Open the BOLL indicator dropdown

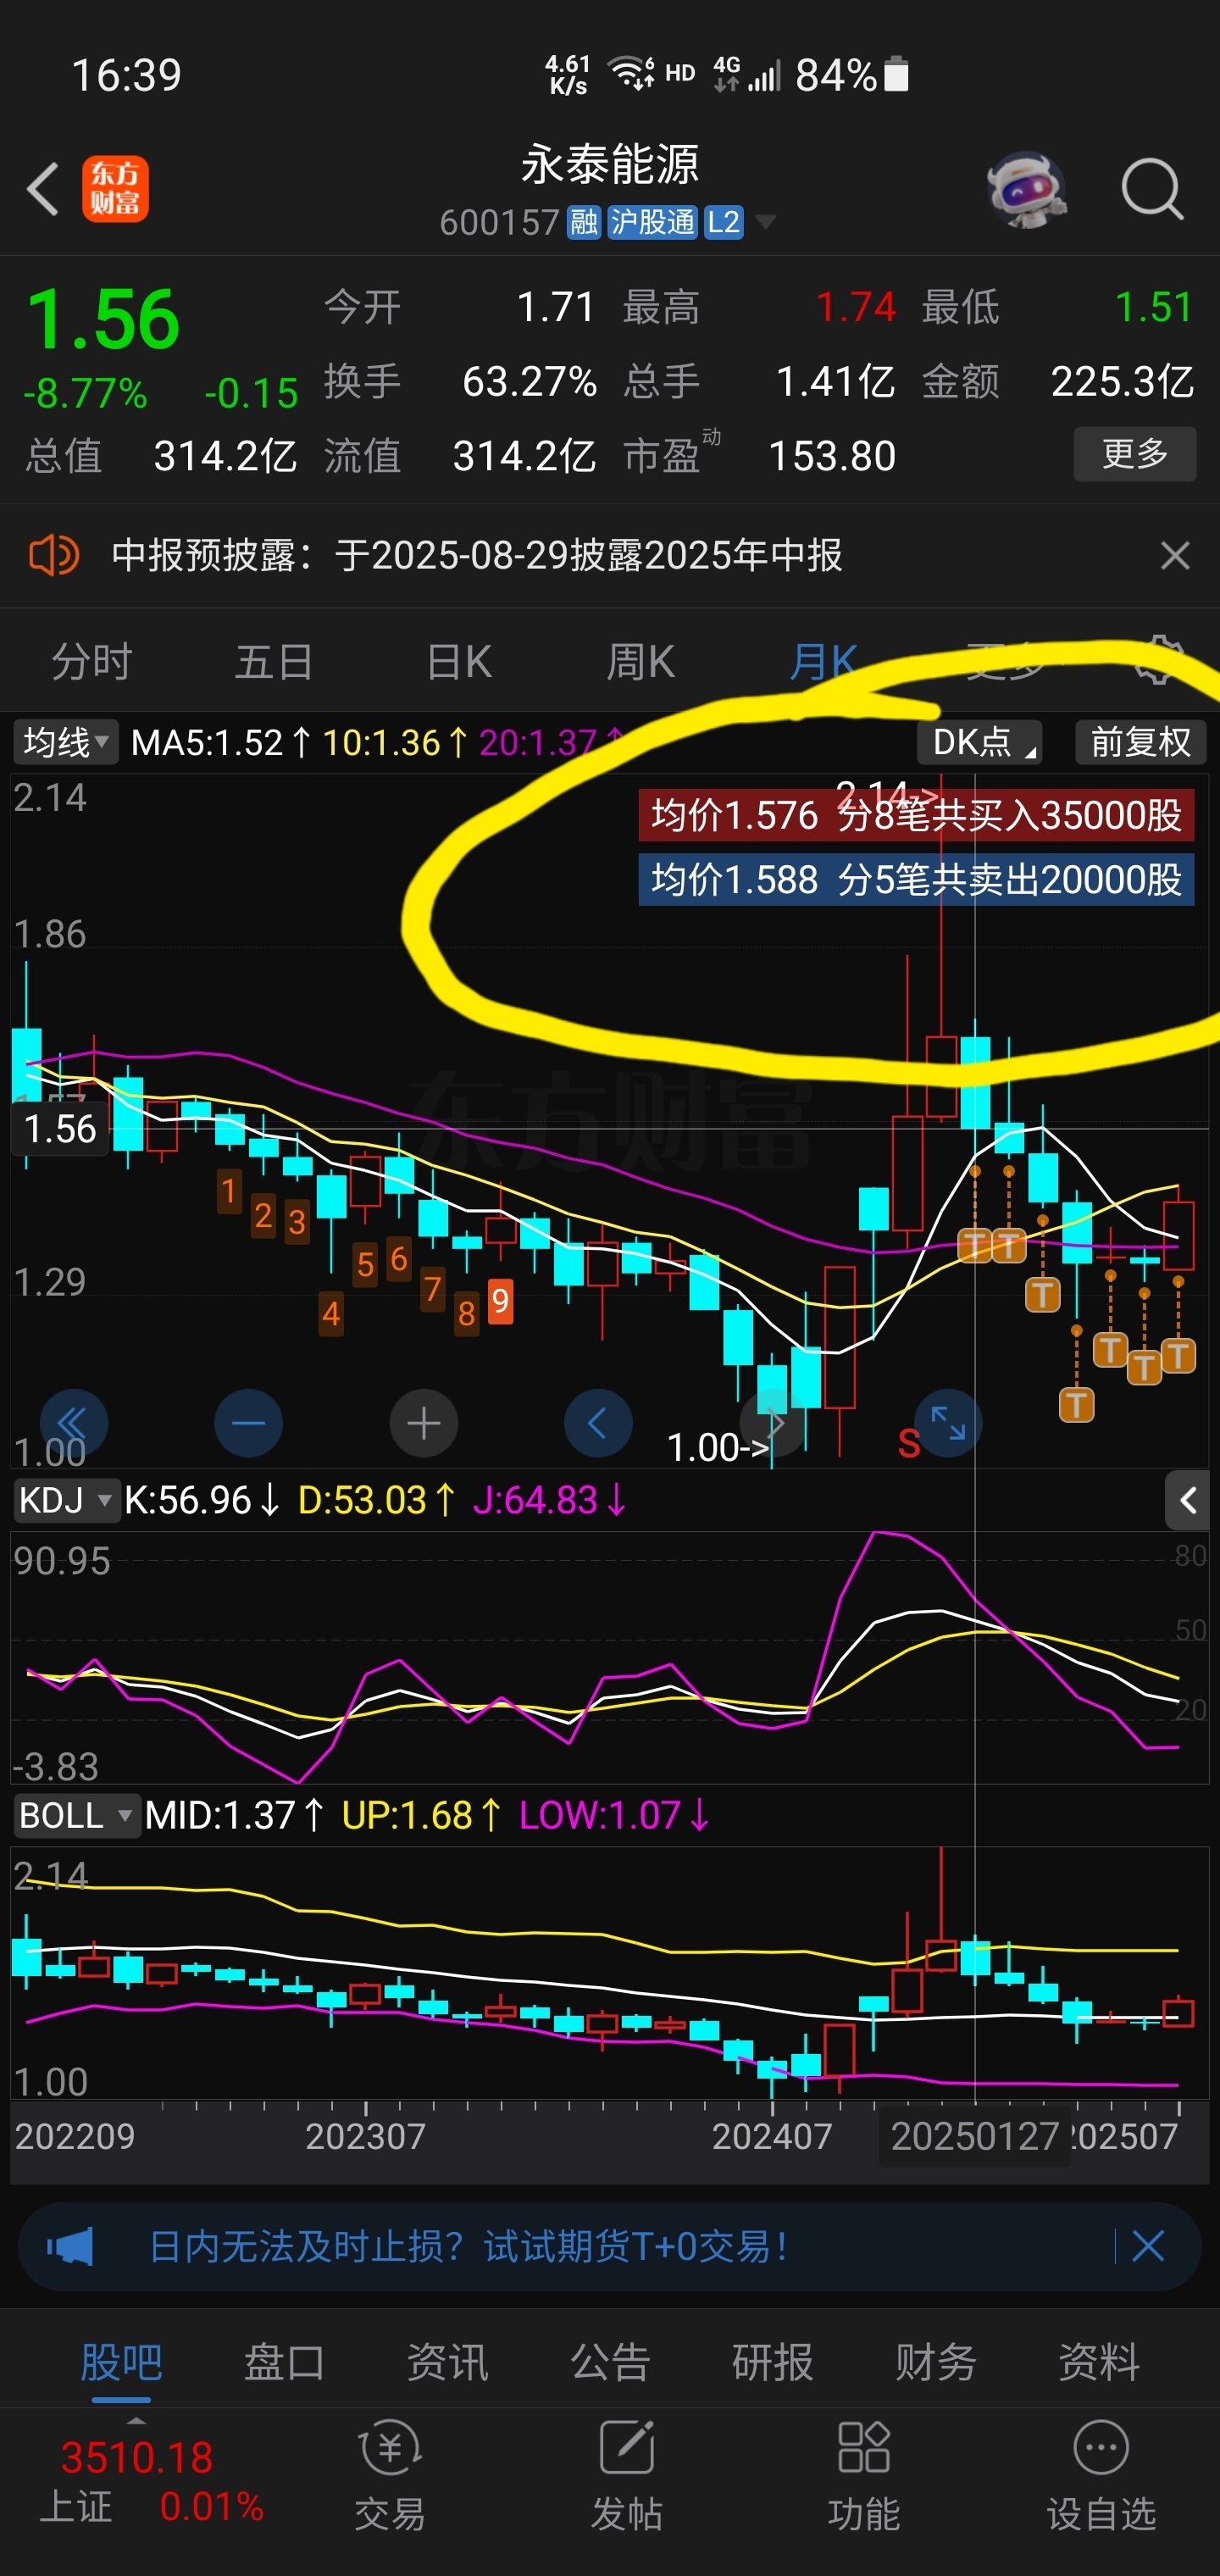76,1815
